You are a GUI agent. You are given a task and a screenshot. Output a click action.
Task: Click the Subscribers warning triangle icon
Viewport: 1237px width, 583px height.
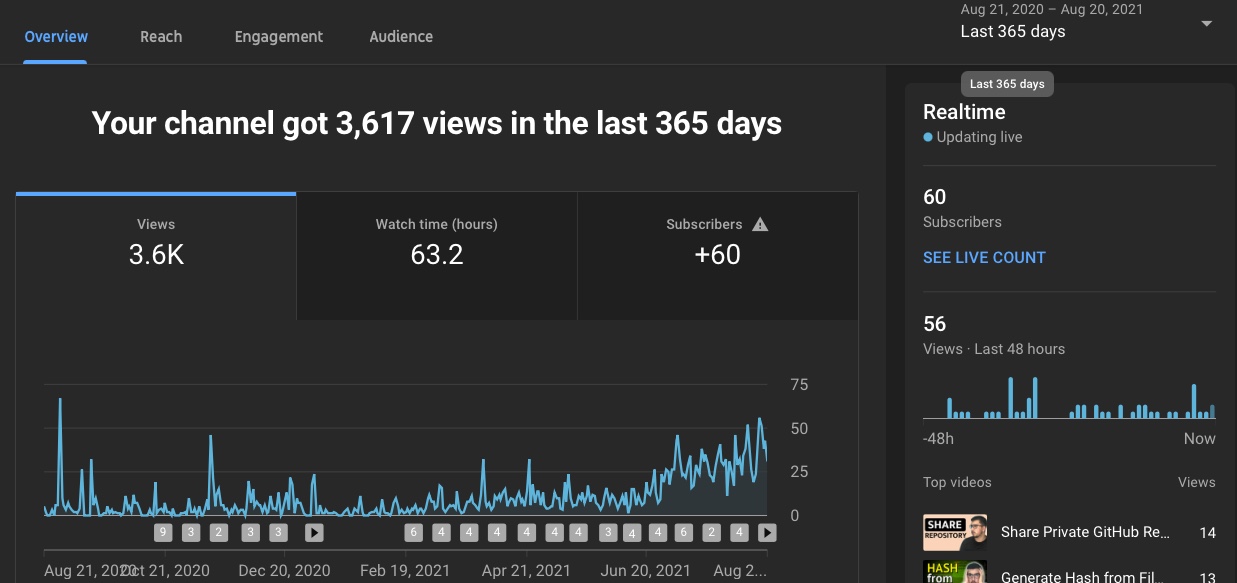click(760, 224)
